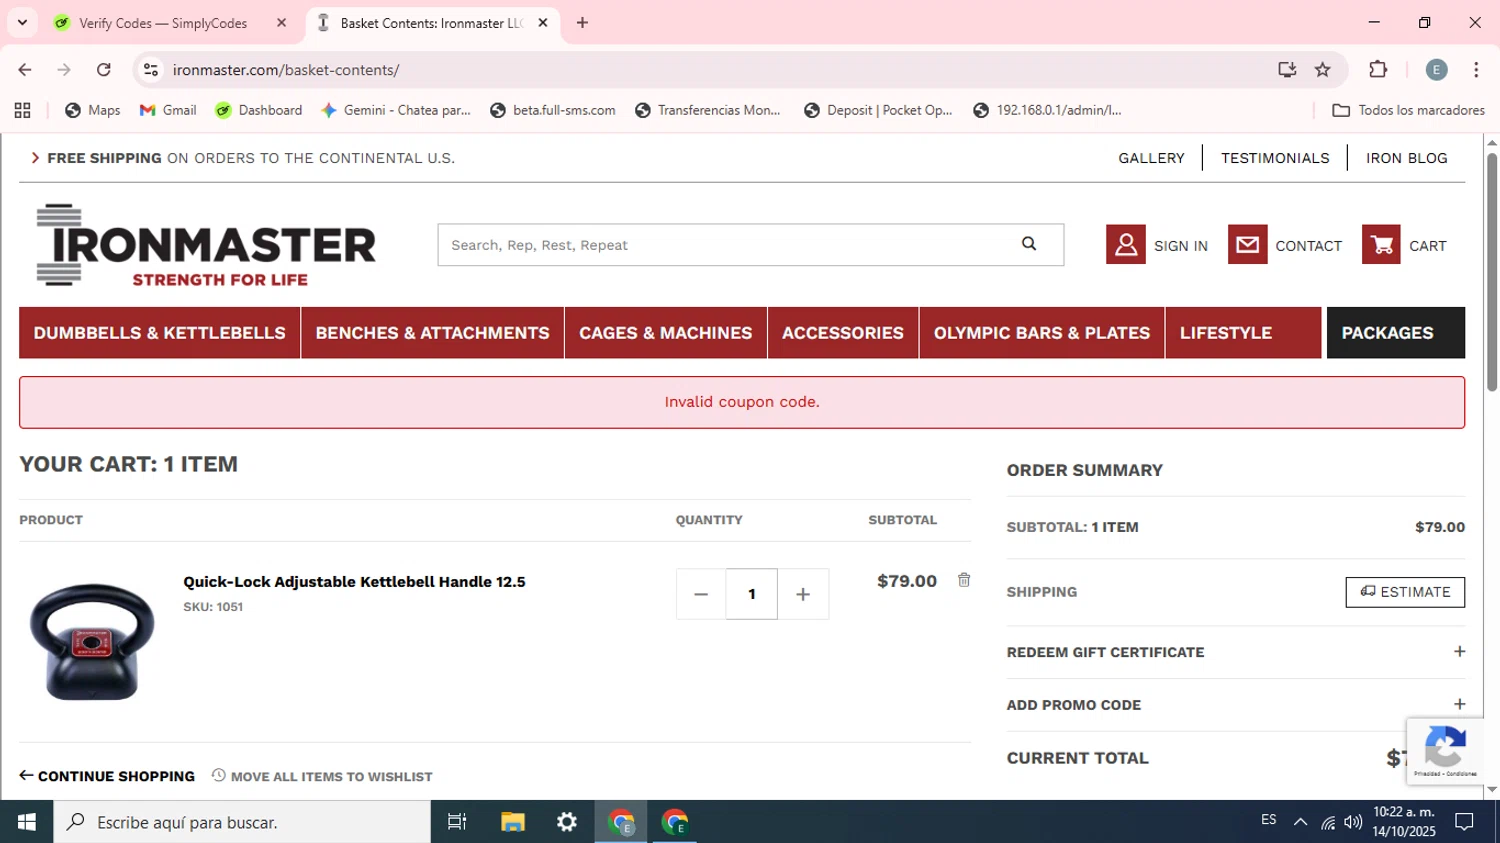Screen dimensions: 1500x843
Task: Expand Add Promo Code section
Action: click(1236, 705)
